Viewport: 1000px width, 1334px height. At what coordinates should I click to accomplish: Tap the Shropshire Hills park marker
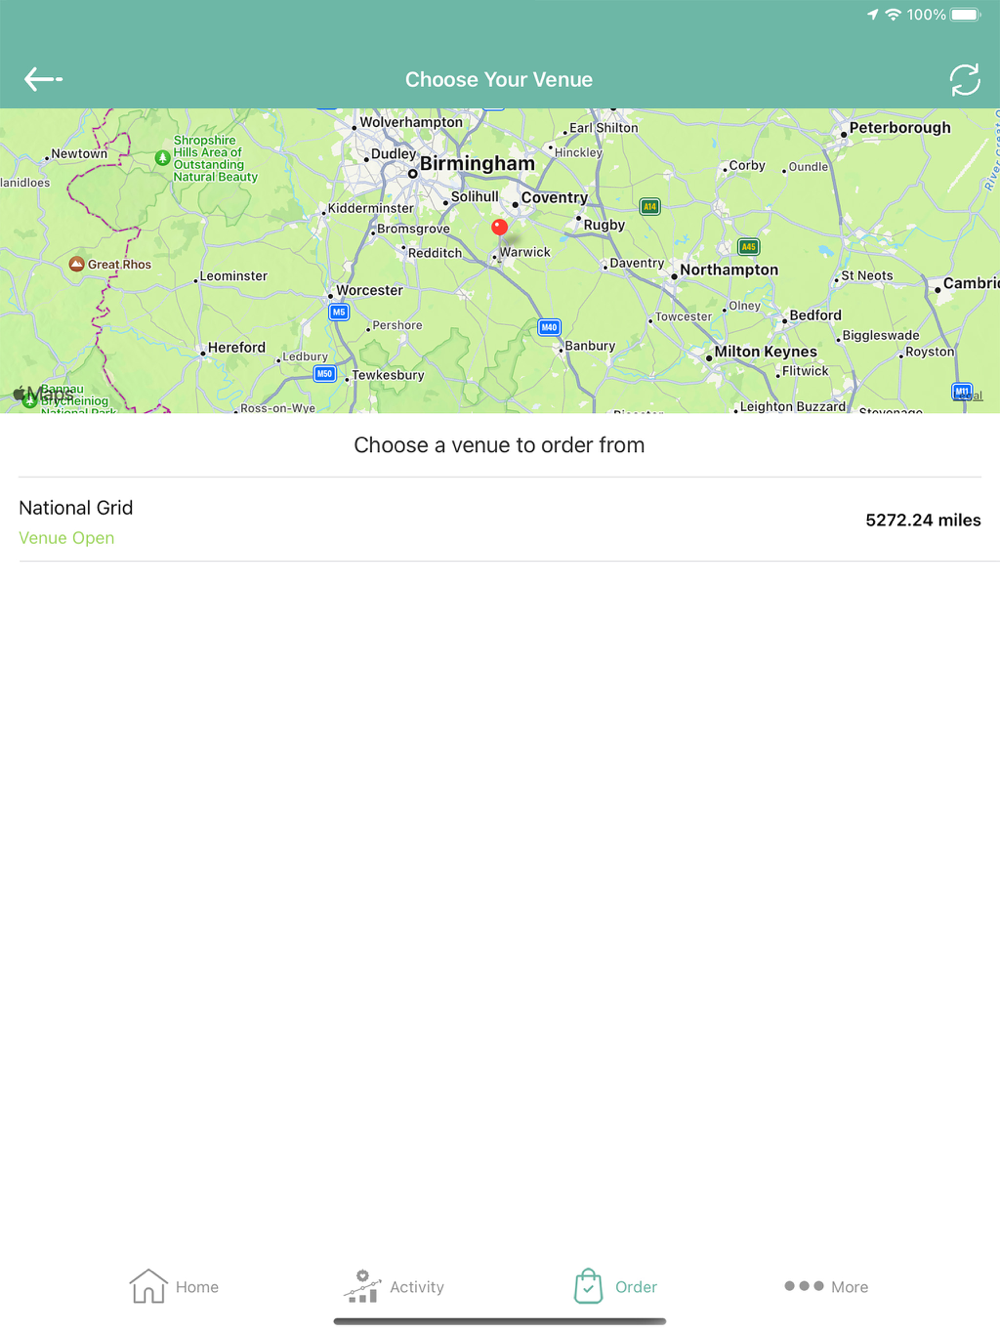point(162,158)
